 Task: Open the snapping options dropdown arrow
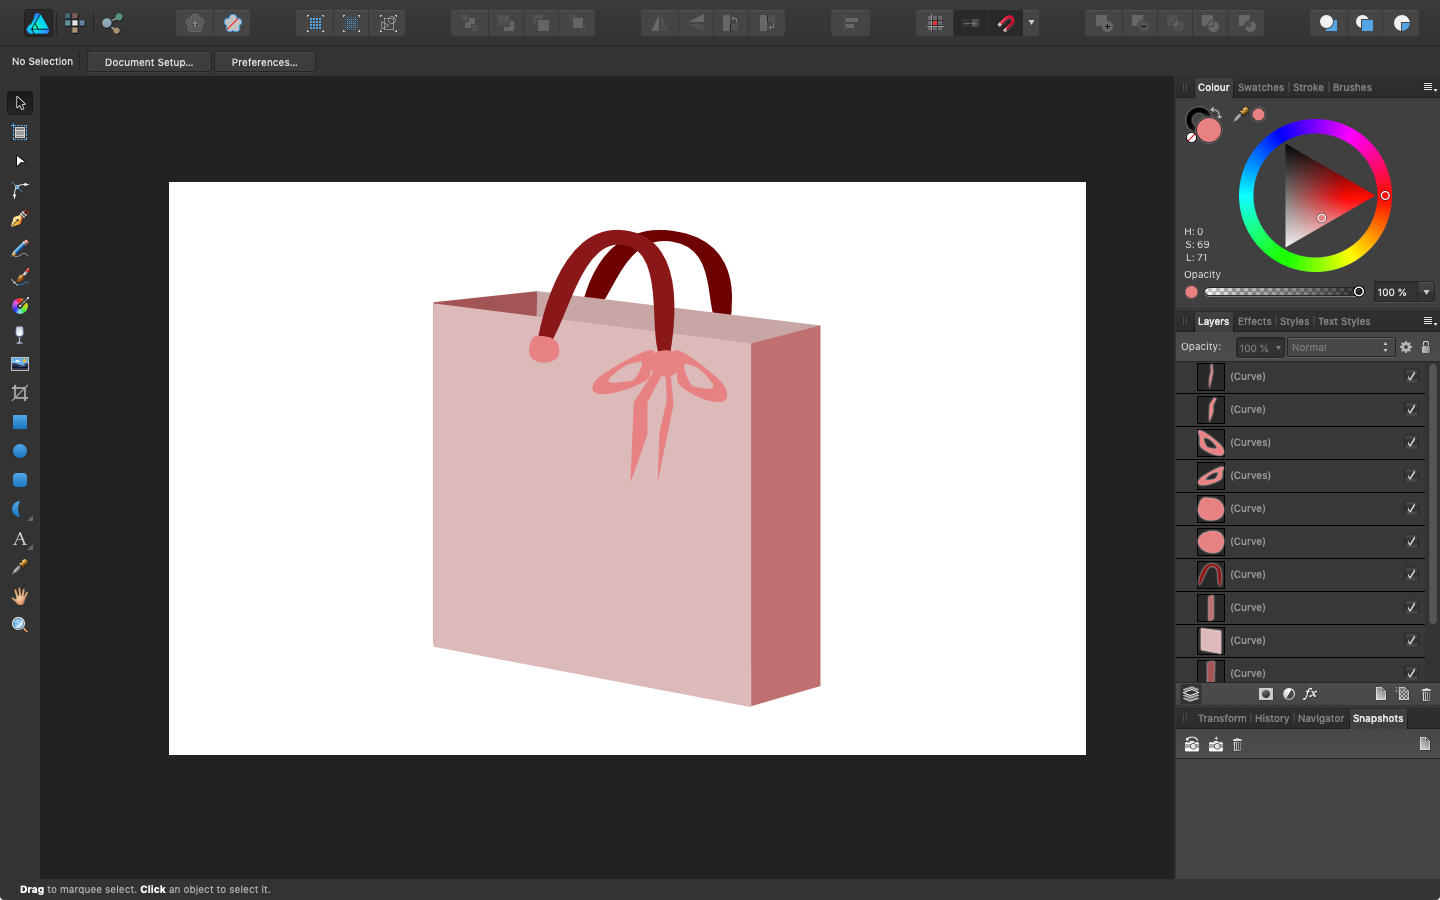click(1031, 23)
